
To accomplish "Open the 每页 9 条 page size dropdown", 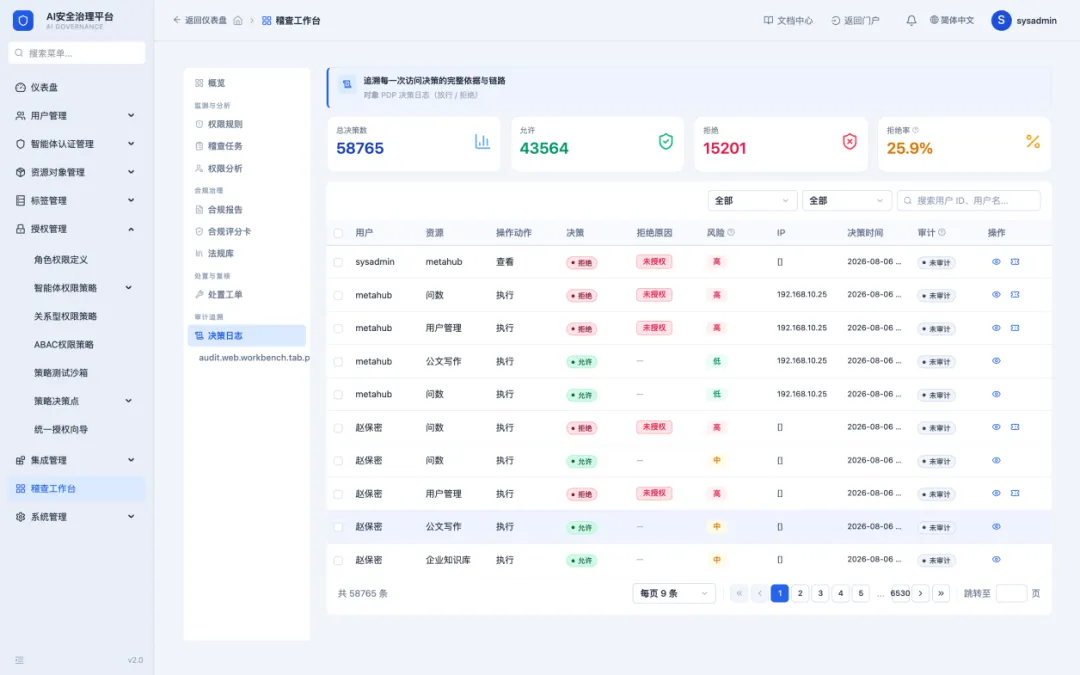I will click(674, 593).
